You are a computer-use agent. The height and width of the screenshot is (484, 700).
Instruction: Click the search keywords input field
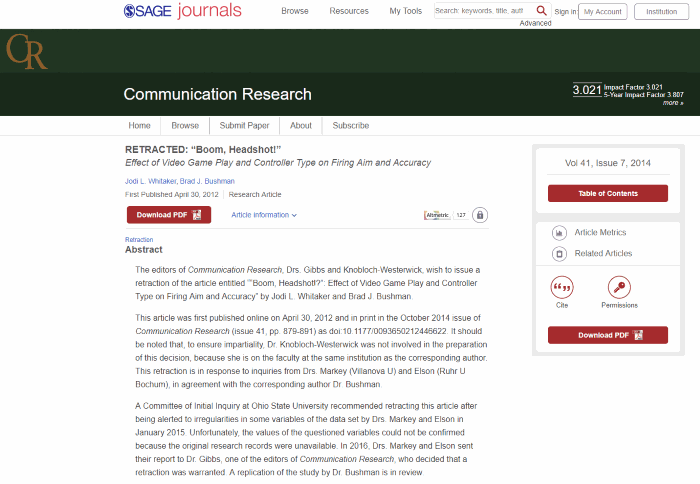point(484,11)
